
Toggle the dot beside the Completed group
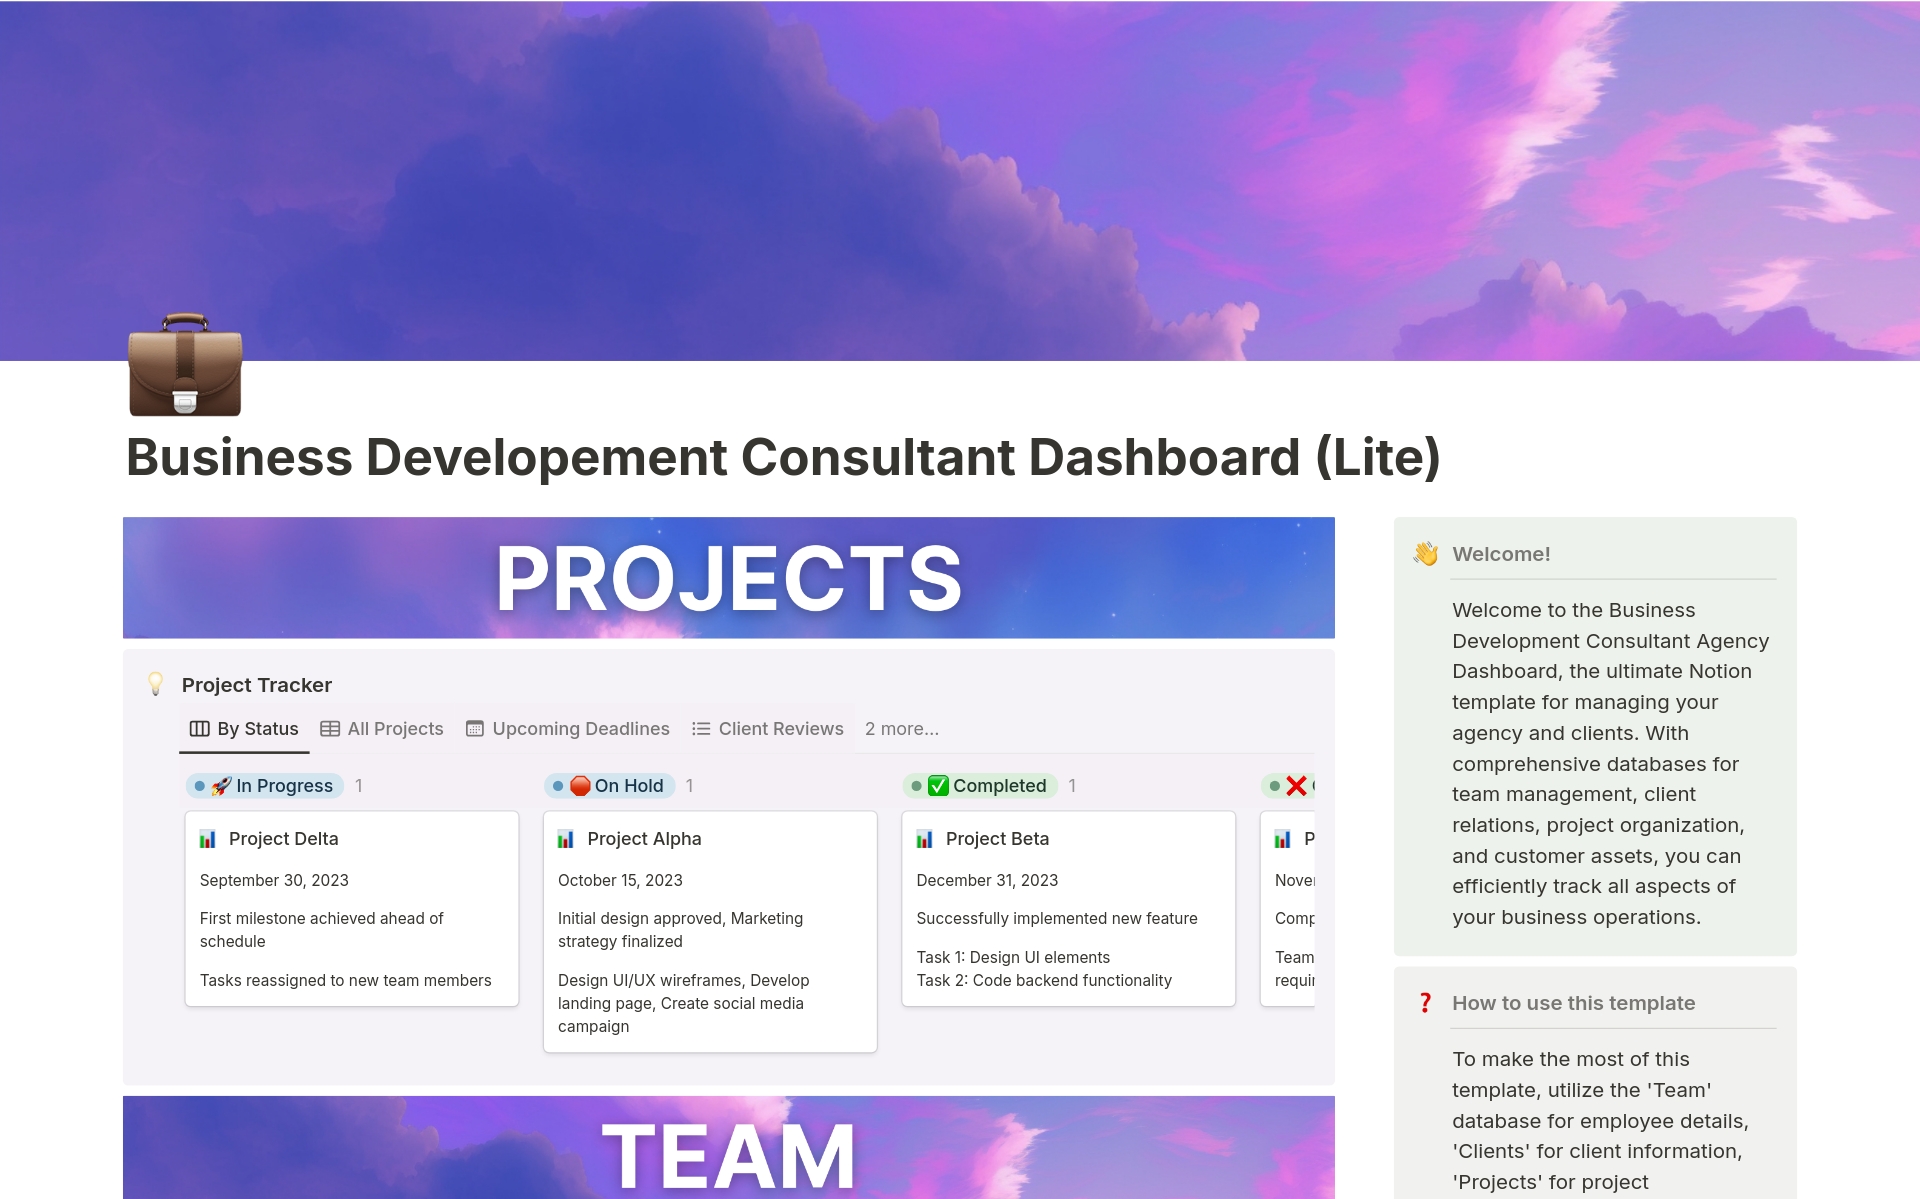click(918, 786)
